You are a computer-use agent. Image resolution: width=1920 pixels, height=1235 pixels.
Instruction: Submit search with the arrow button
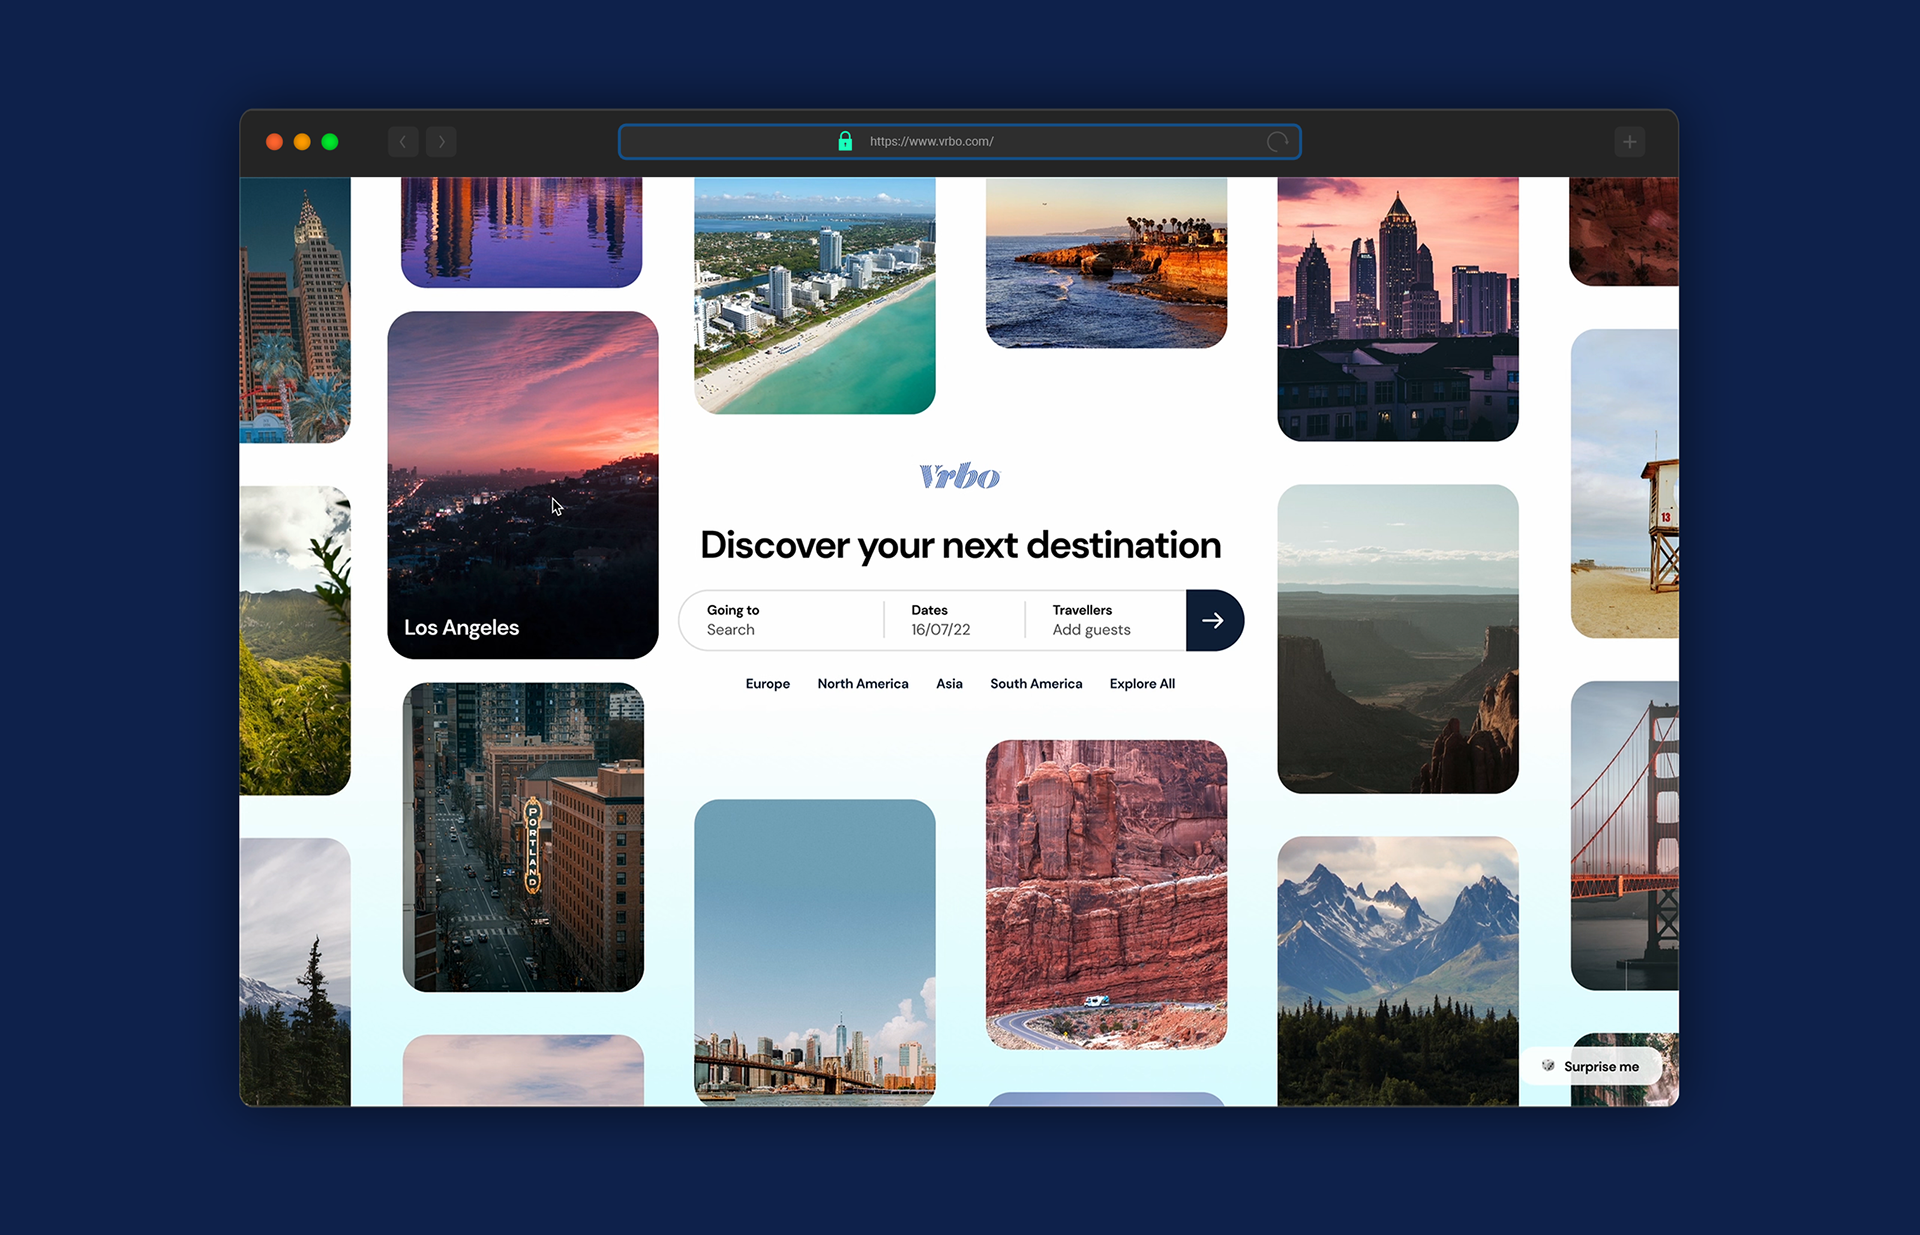tap(1213, 620)
